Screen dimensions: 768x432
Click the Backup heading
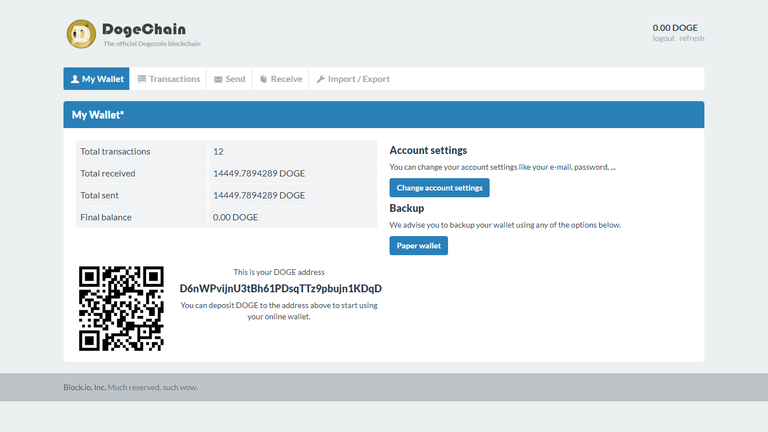407,208
